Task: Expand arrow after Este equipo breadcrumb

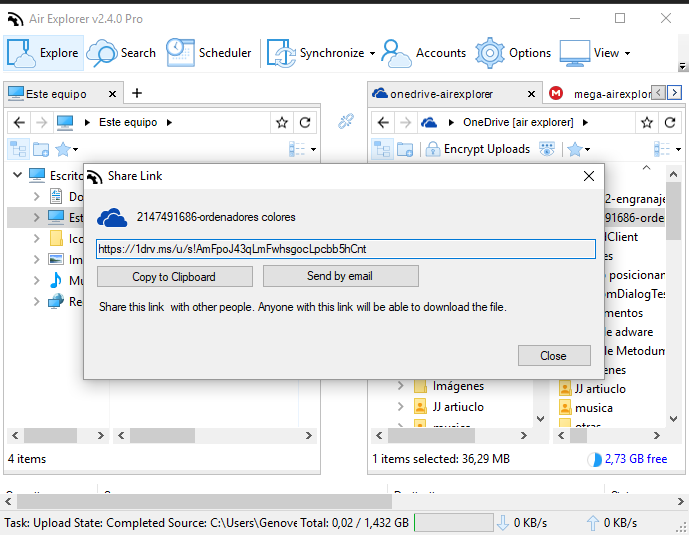Action: pyautogui.click(x=169, y=123)
